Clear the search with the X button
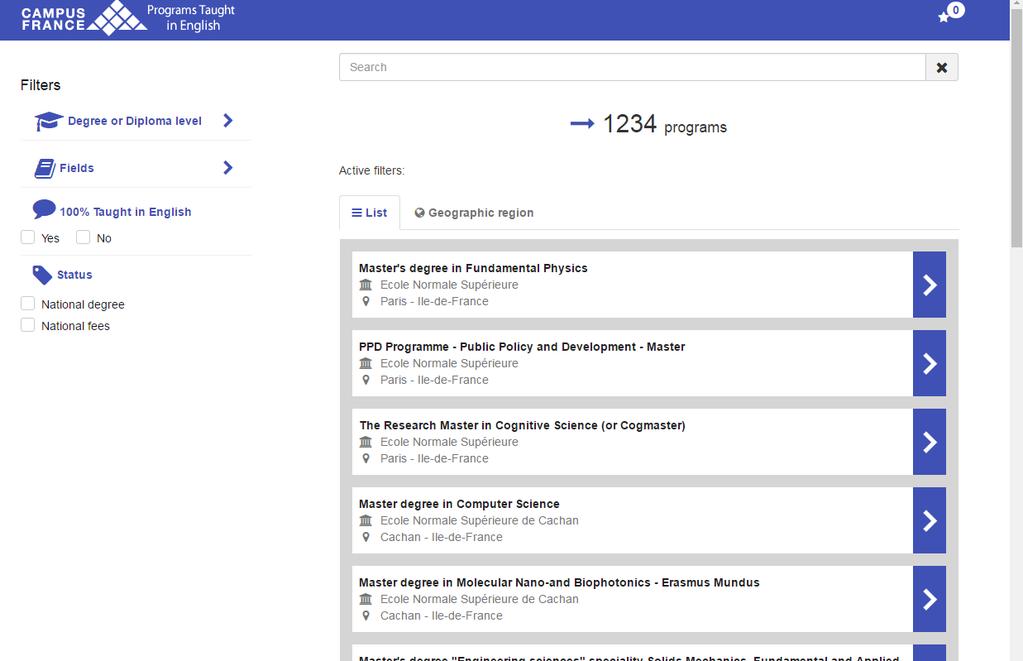The image size is (1023, 661). (x=941, y=67)
